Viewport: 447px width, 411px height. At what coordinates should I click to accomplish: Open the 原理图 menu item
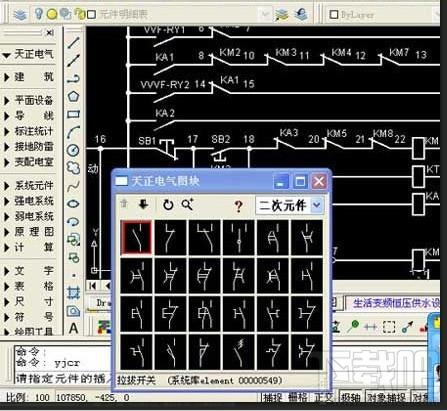click(29, 232)
